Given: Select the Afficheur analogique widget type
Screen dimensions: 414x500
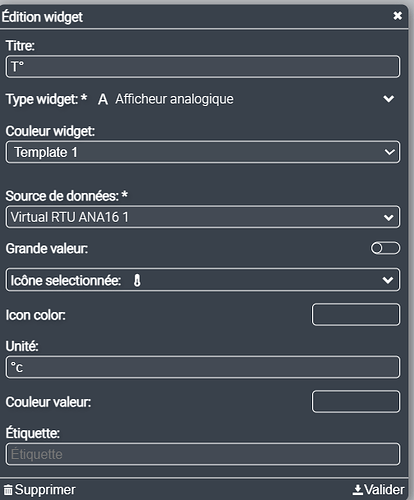Looking at the screenshot, I should click(x=174, y=99).
